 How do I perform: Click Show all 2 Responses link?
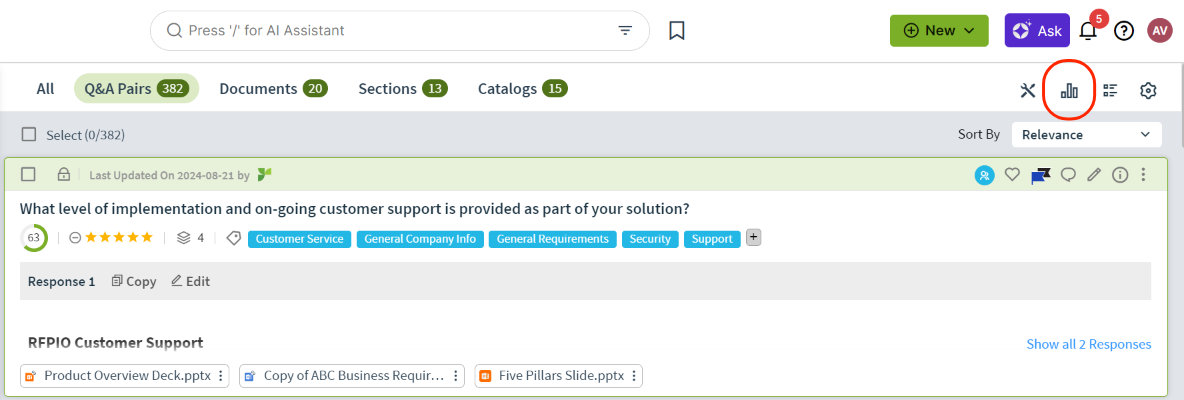click(x=1089, y=344)
